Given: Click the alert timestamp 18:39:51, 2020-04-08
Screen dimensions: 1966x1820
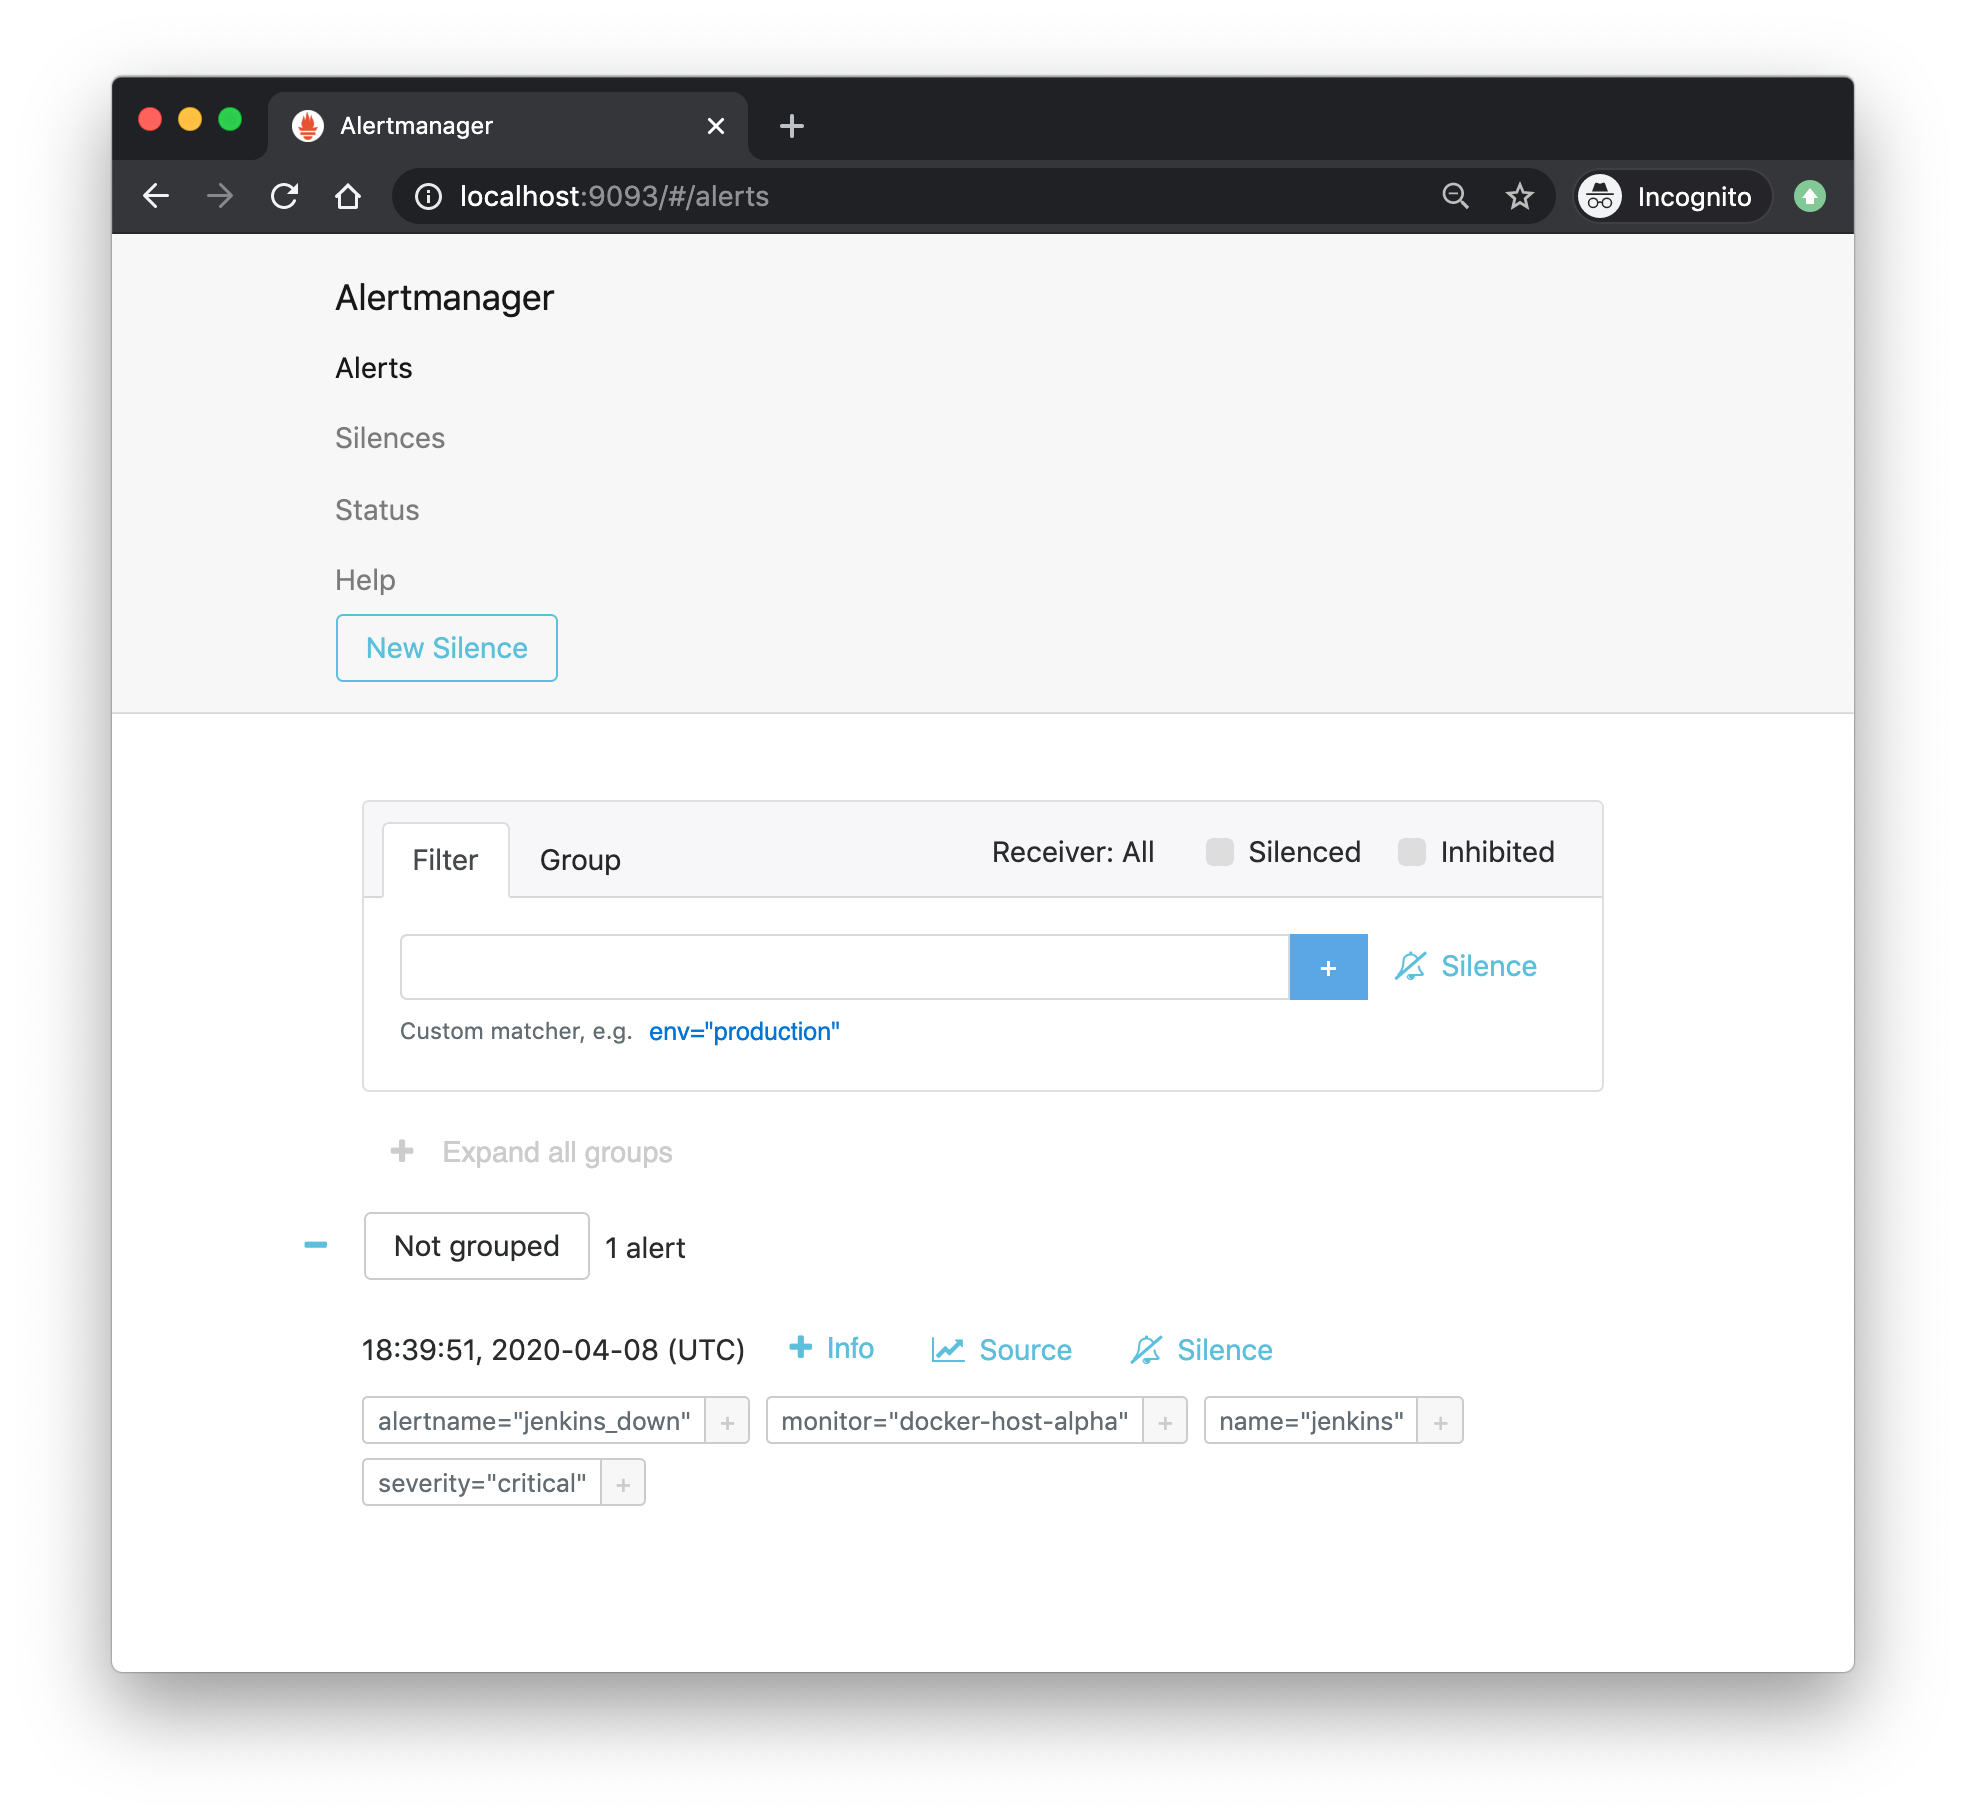Looking at the screenshot, I should click(x=553, y=1350).
